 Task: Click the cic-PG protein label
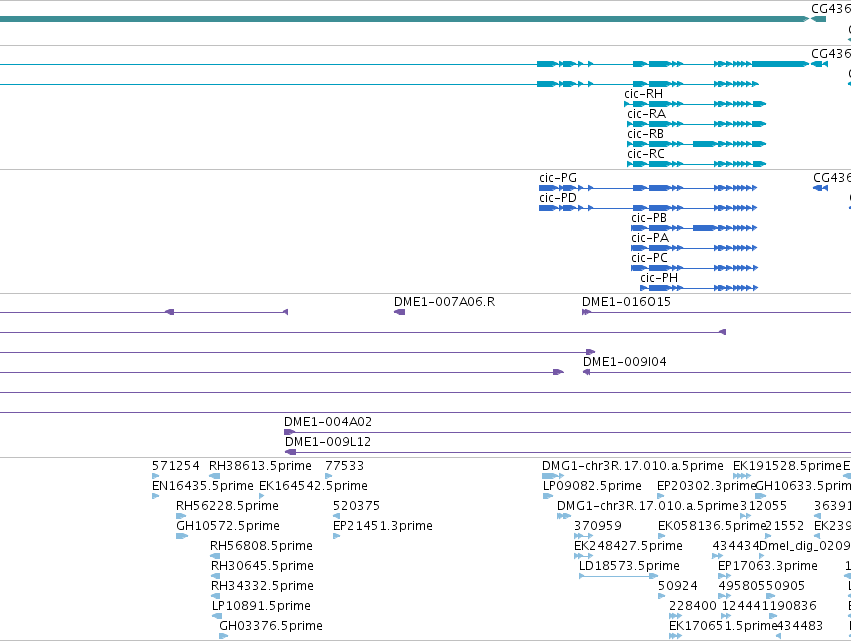point(557,178)
